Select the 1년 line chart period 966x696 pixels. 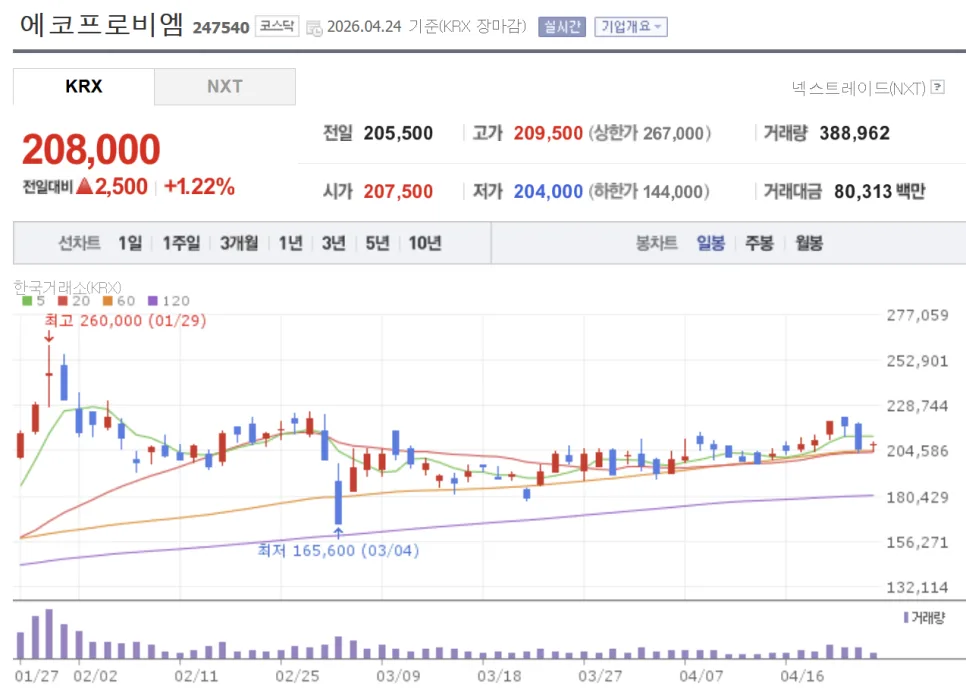tap(291, 243)
